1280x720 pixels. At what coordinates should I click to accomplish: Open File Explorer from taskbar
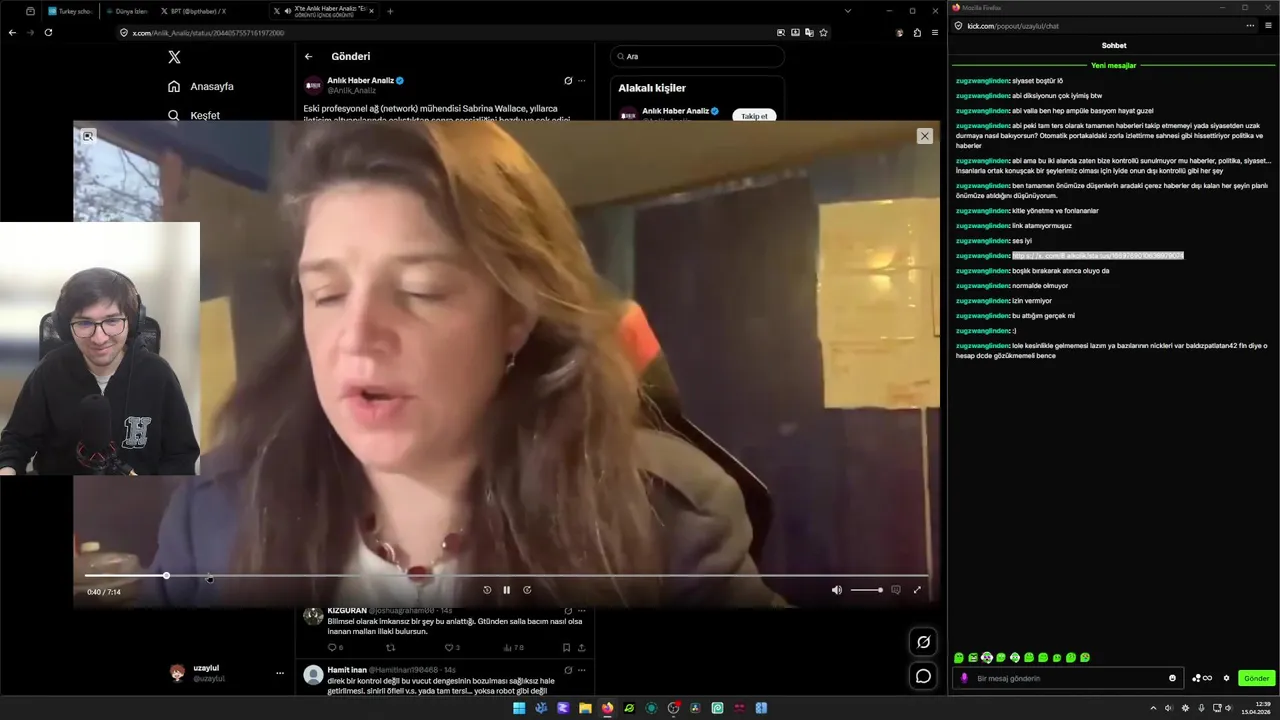[x=585, y=708]
